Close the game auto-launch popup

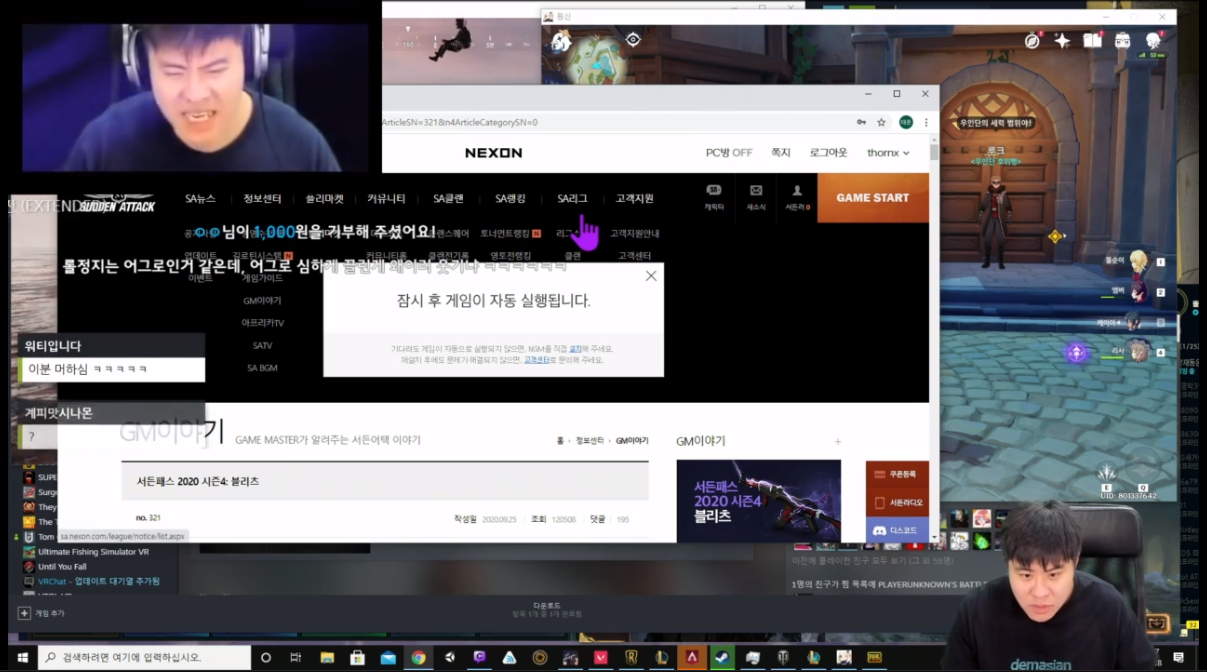coord(651,276)
